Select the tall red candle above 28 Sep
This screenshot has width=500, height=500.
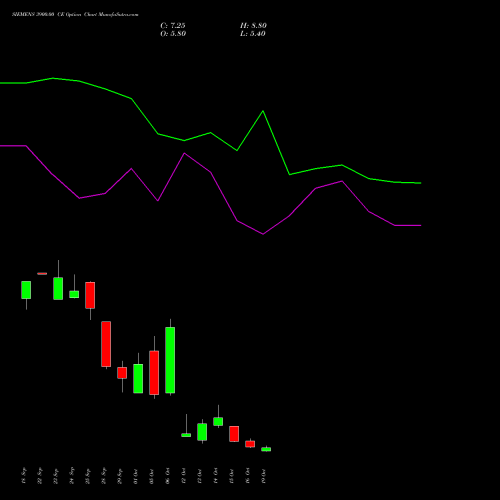[106, 344]
